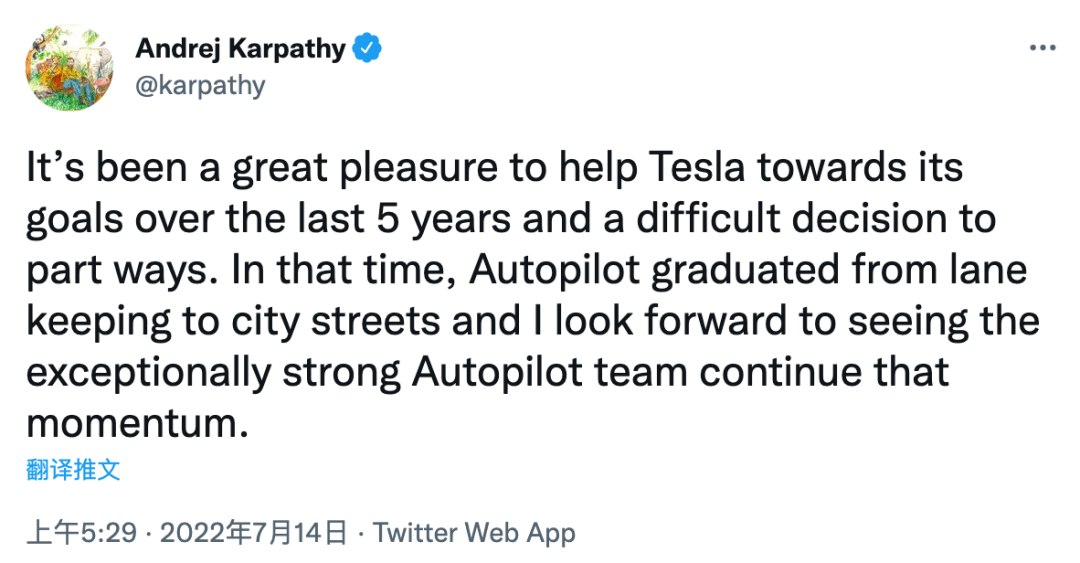This screenshot has height=563, width=1080.
Task: Click the word keeping in the tweet
Action: 98,322
